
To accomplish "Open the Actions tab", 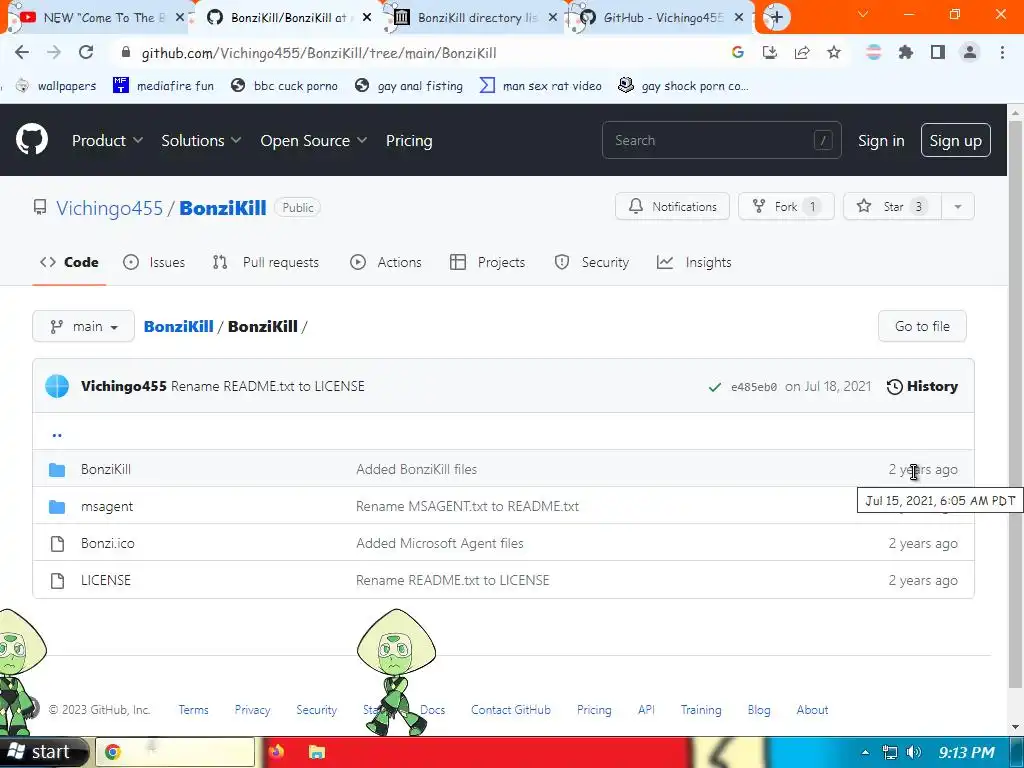I will coord(386,262).
